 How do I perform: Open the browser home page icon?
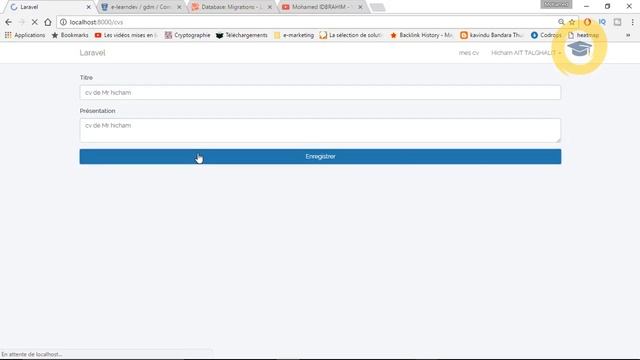click(48, 22)
